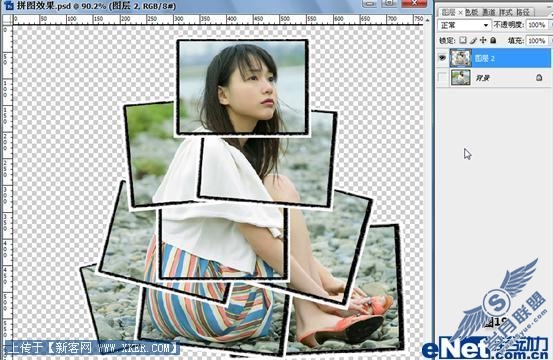Click the vertical scrollbar up arrow of the document
Viewport: 553px width, 360px height.
(x=427, y=19)
